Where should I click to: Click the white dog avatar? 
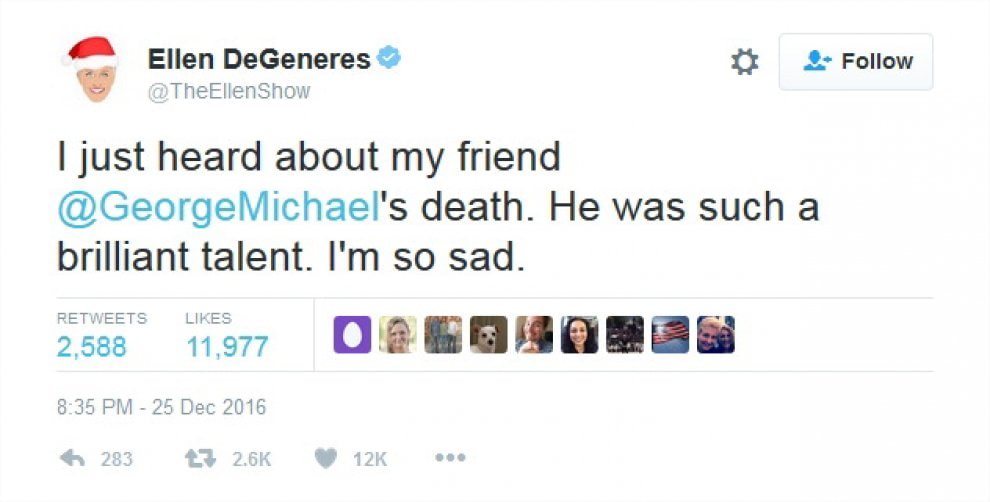(x=489, y=335)
